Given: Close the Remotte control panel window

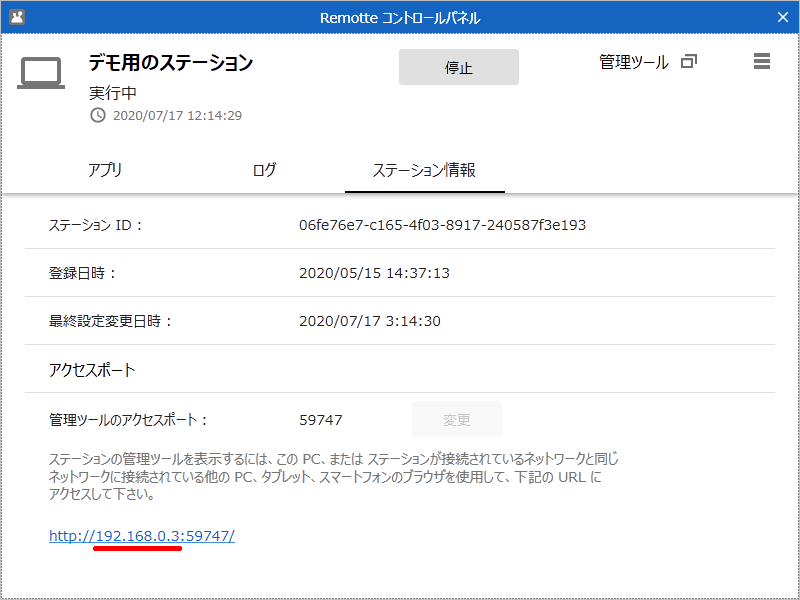Looking at the screenshot, I should [783, 17].
